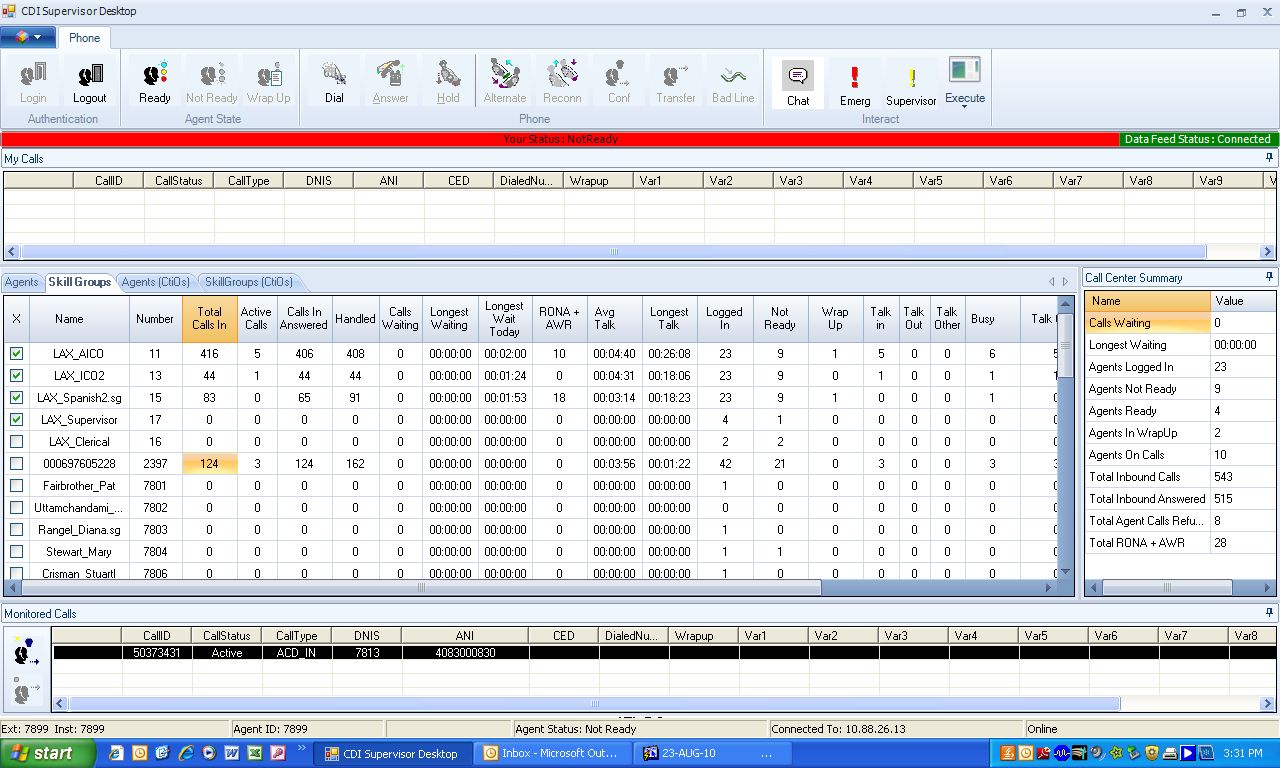Click skill groups horizontal scrollbar thumb
The height and width of the screenshot is (768, 1280).
(419, 588)
